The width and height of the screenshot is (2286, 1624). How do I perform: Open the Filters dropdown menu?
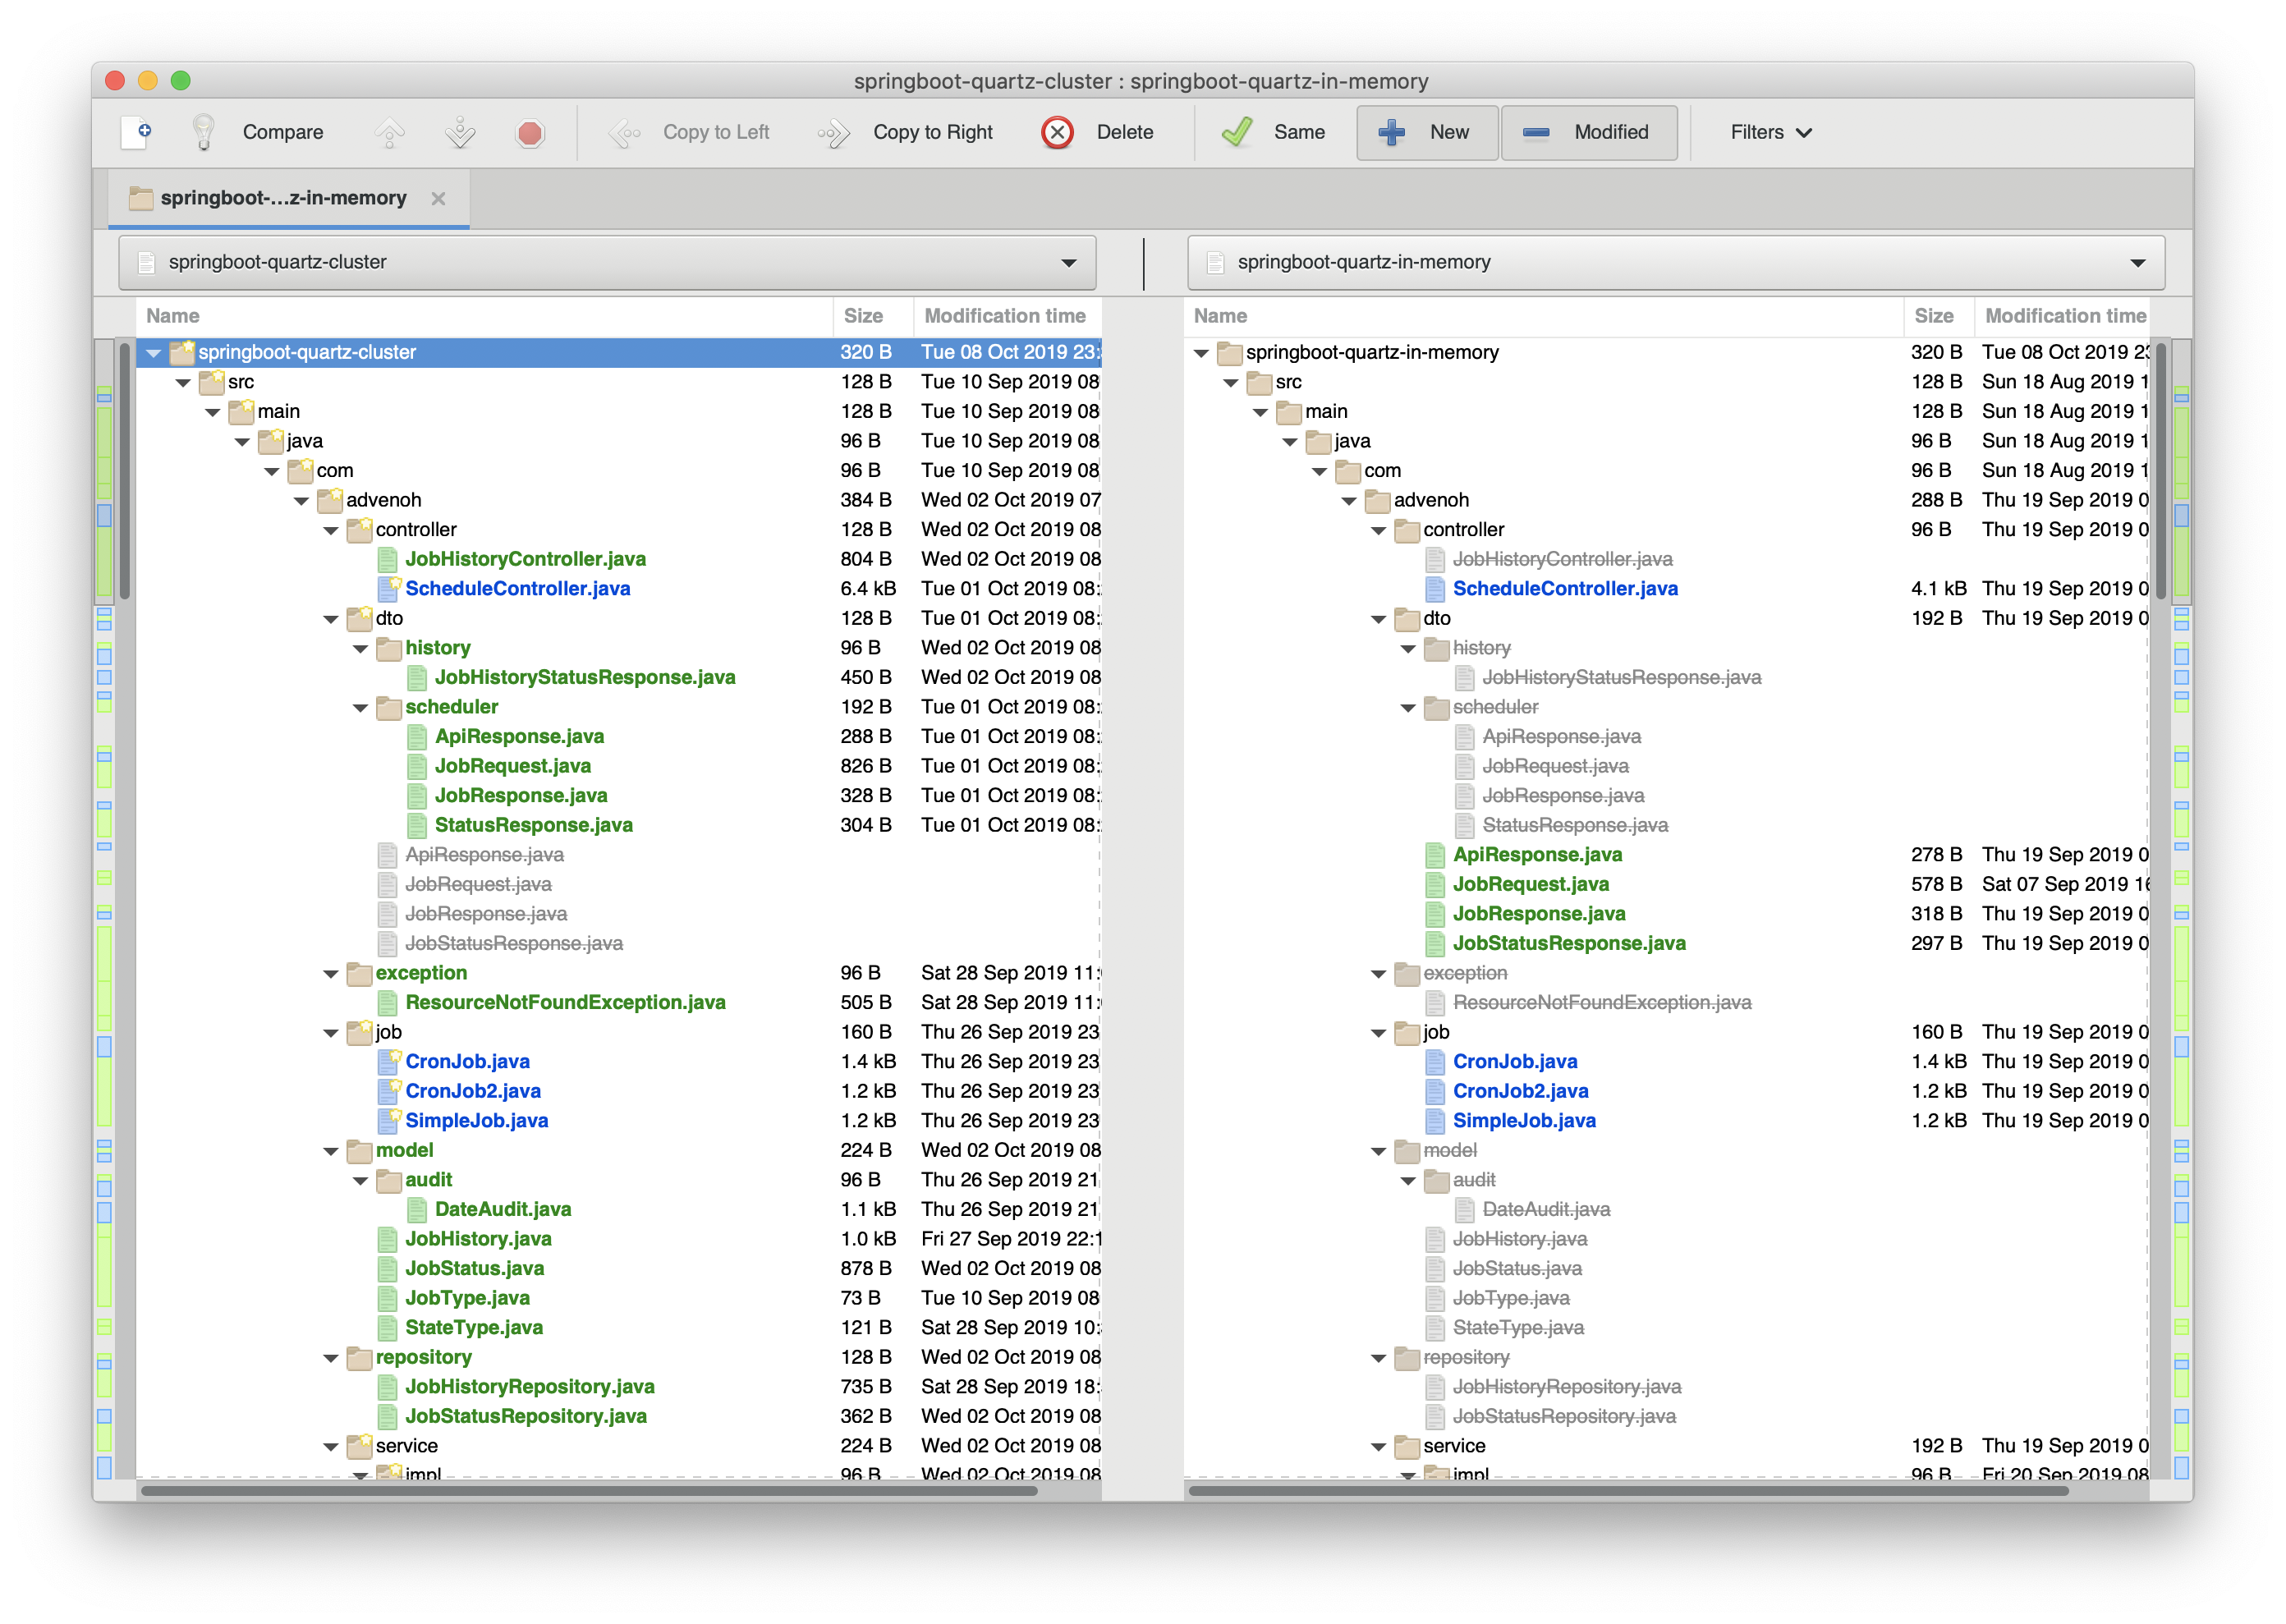[1770, 132]
